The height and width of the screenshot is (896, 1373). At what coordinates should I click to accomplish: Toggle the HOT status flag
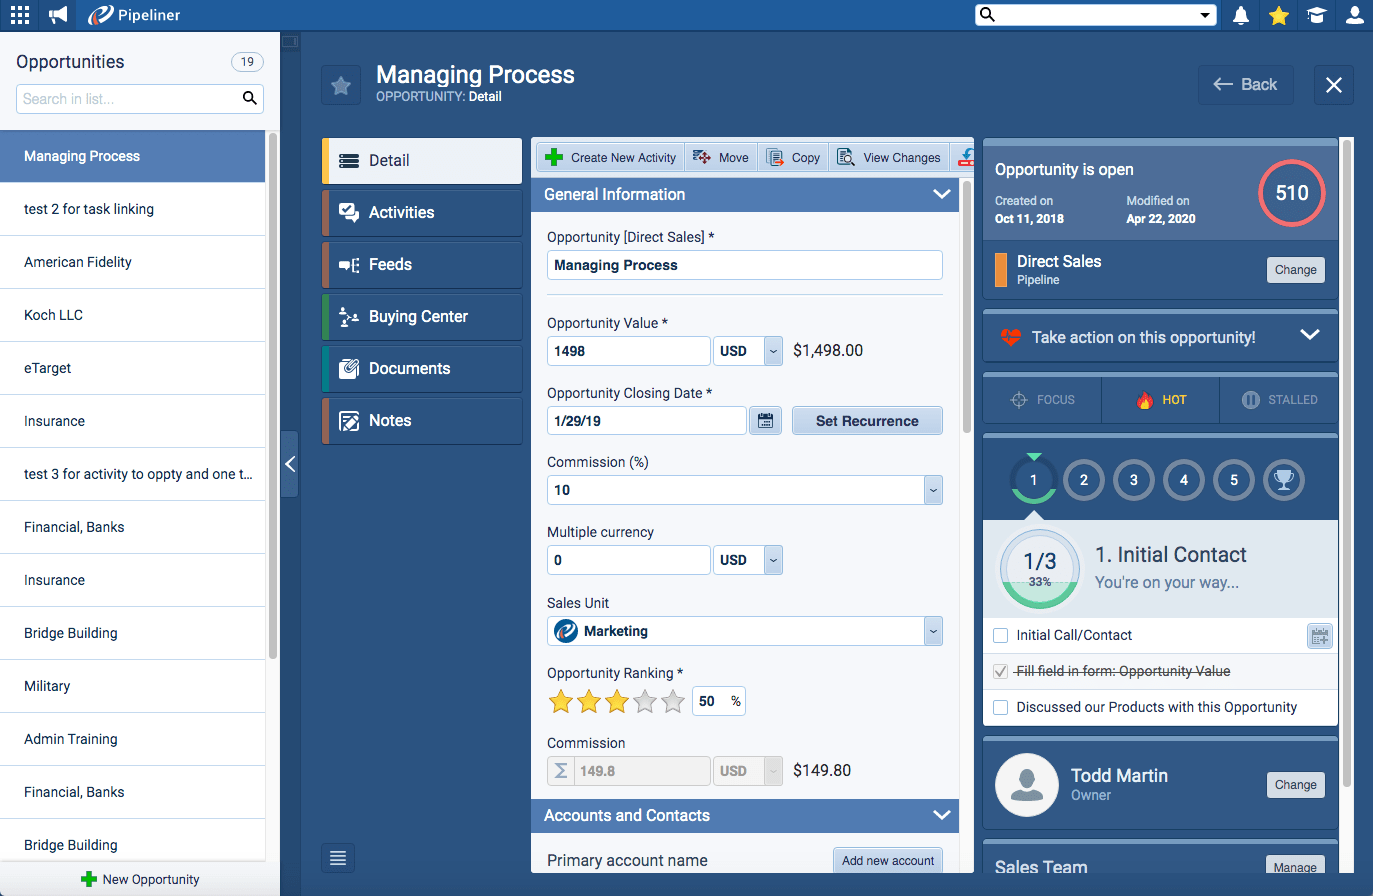pyautogui.click(x=1160, y=400)
